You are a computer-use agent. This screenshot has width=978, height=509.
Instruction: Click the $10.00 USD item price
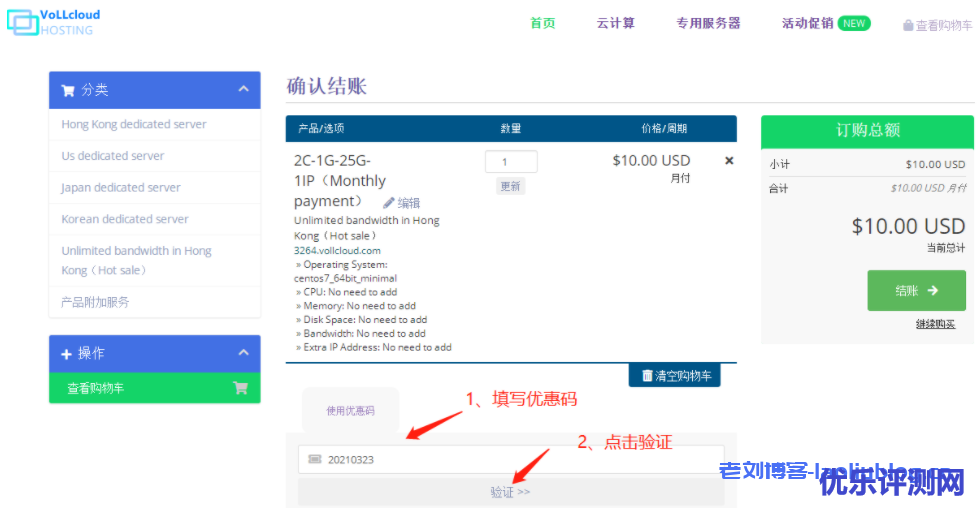click(651, 160)
